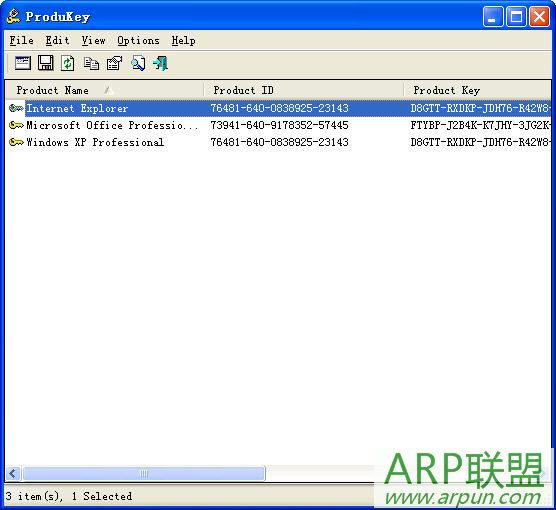Open the View menu

[x=94, y=40]
